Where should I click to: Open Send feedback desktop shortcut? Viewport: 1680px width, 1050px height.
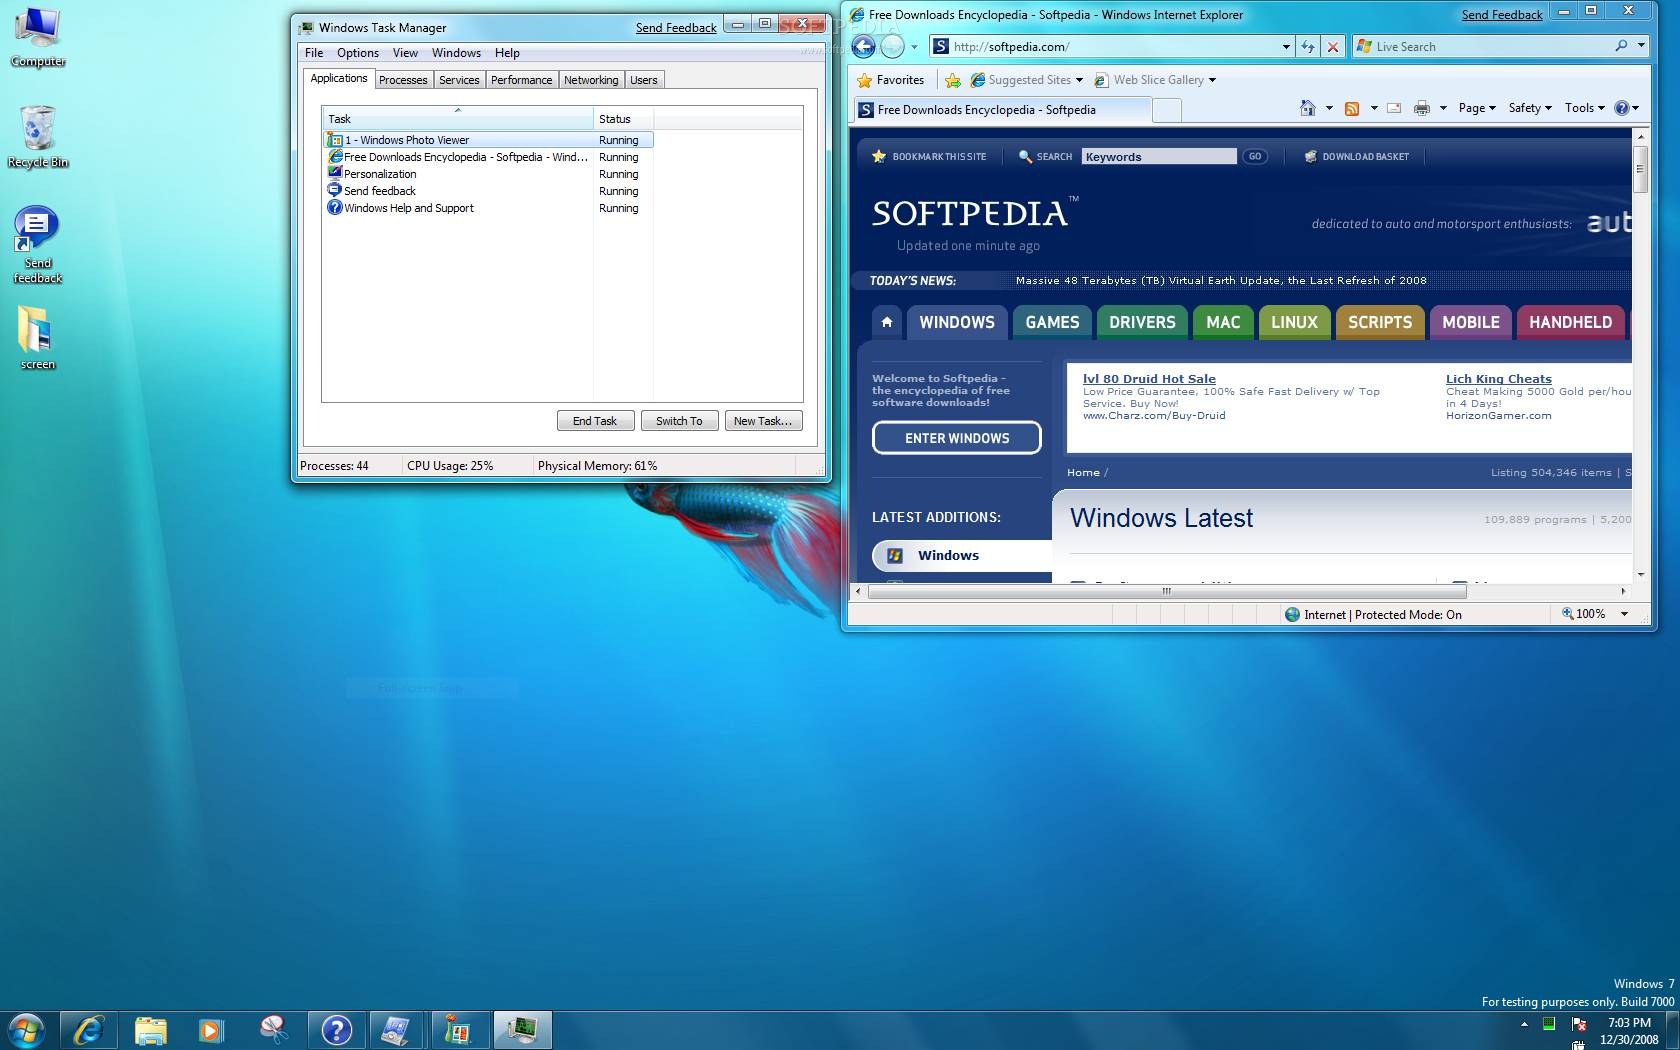click(38, 245)
